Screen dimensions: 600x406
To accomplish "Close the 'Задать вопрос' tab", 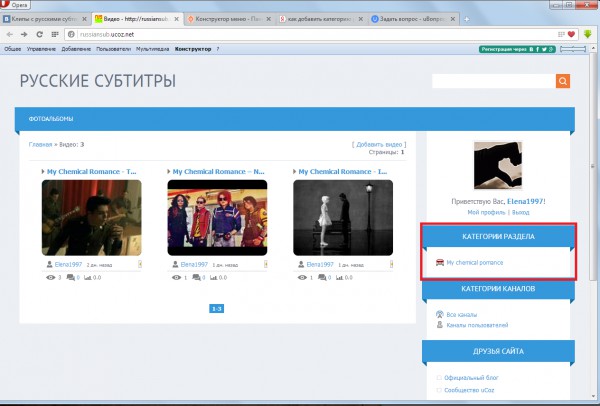I will tap(453, 19).
